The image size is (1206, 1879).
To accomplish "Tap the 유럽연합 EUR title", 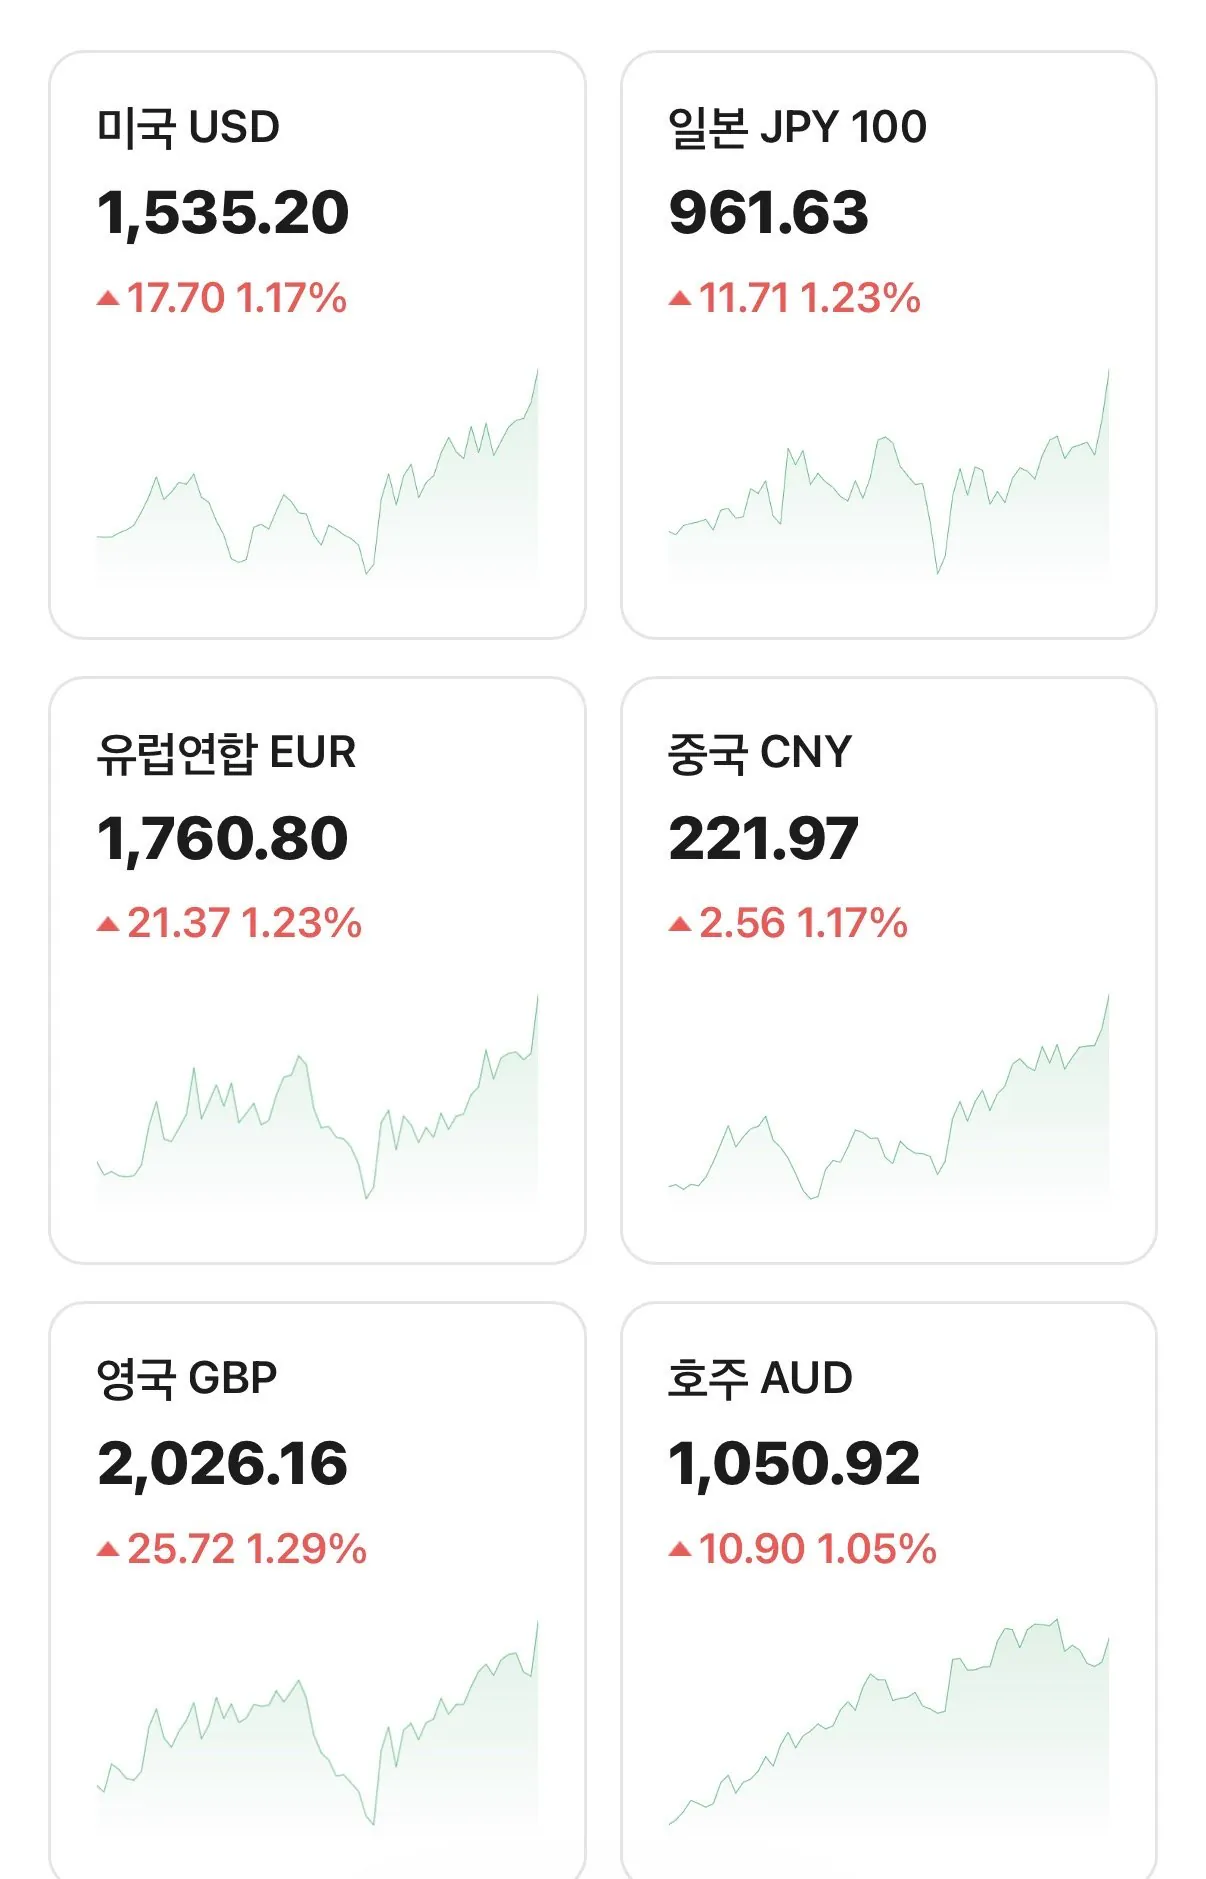I will coord(226,753).
